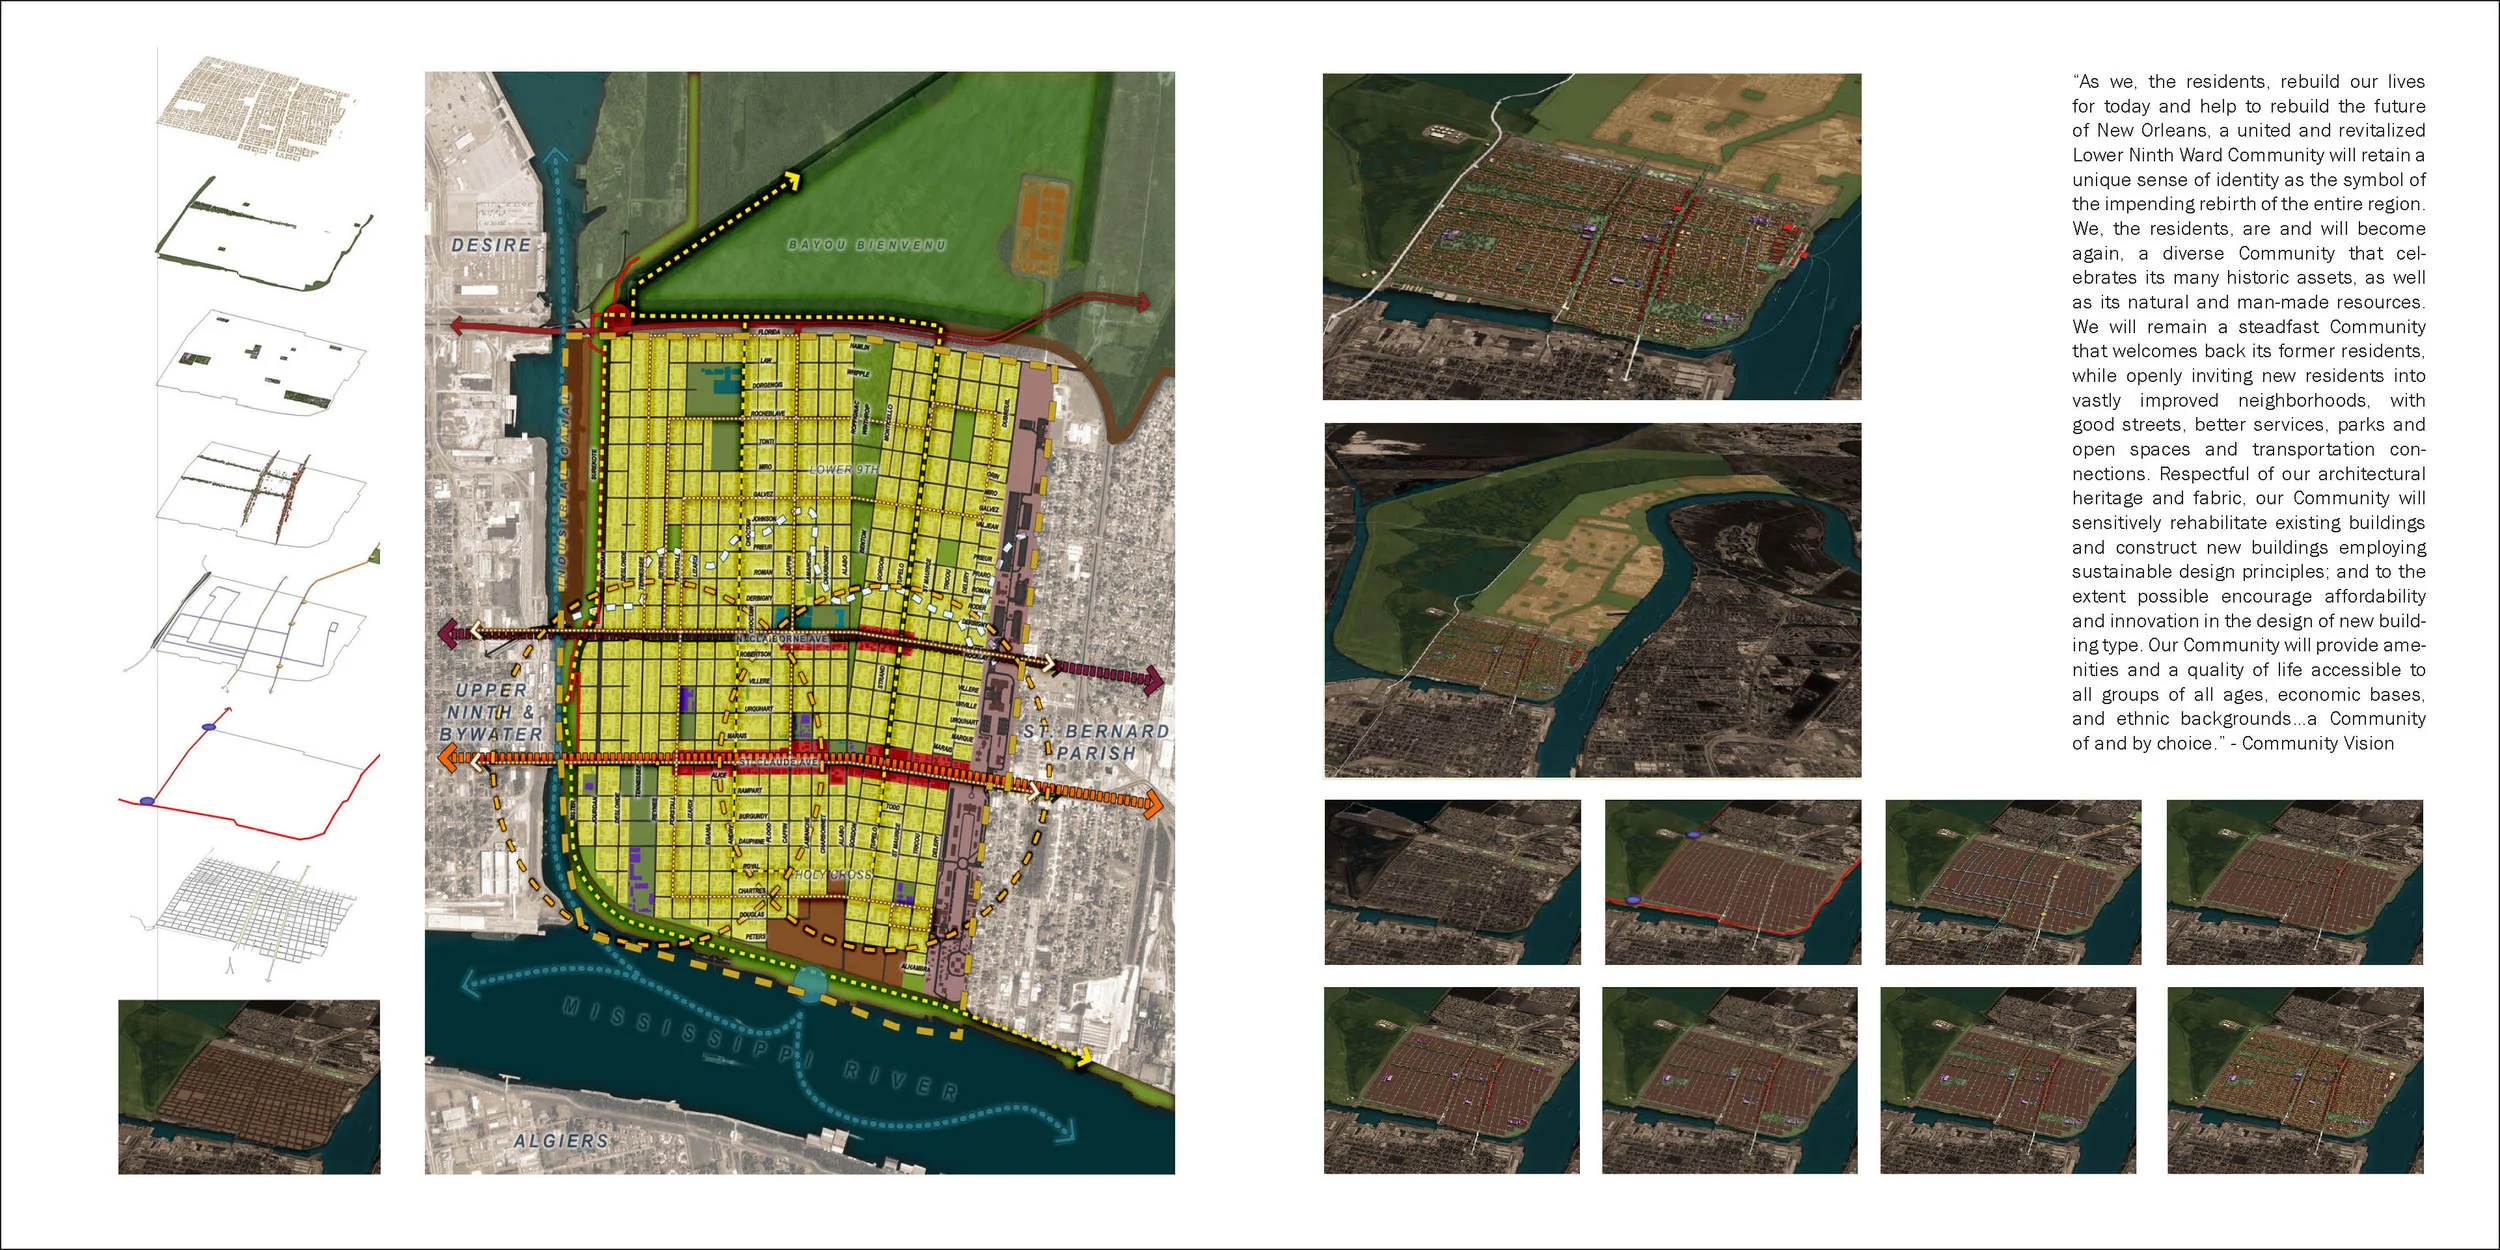Click the "- Community Vision" attribution text

click(2311, 743)
